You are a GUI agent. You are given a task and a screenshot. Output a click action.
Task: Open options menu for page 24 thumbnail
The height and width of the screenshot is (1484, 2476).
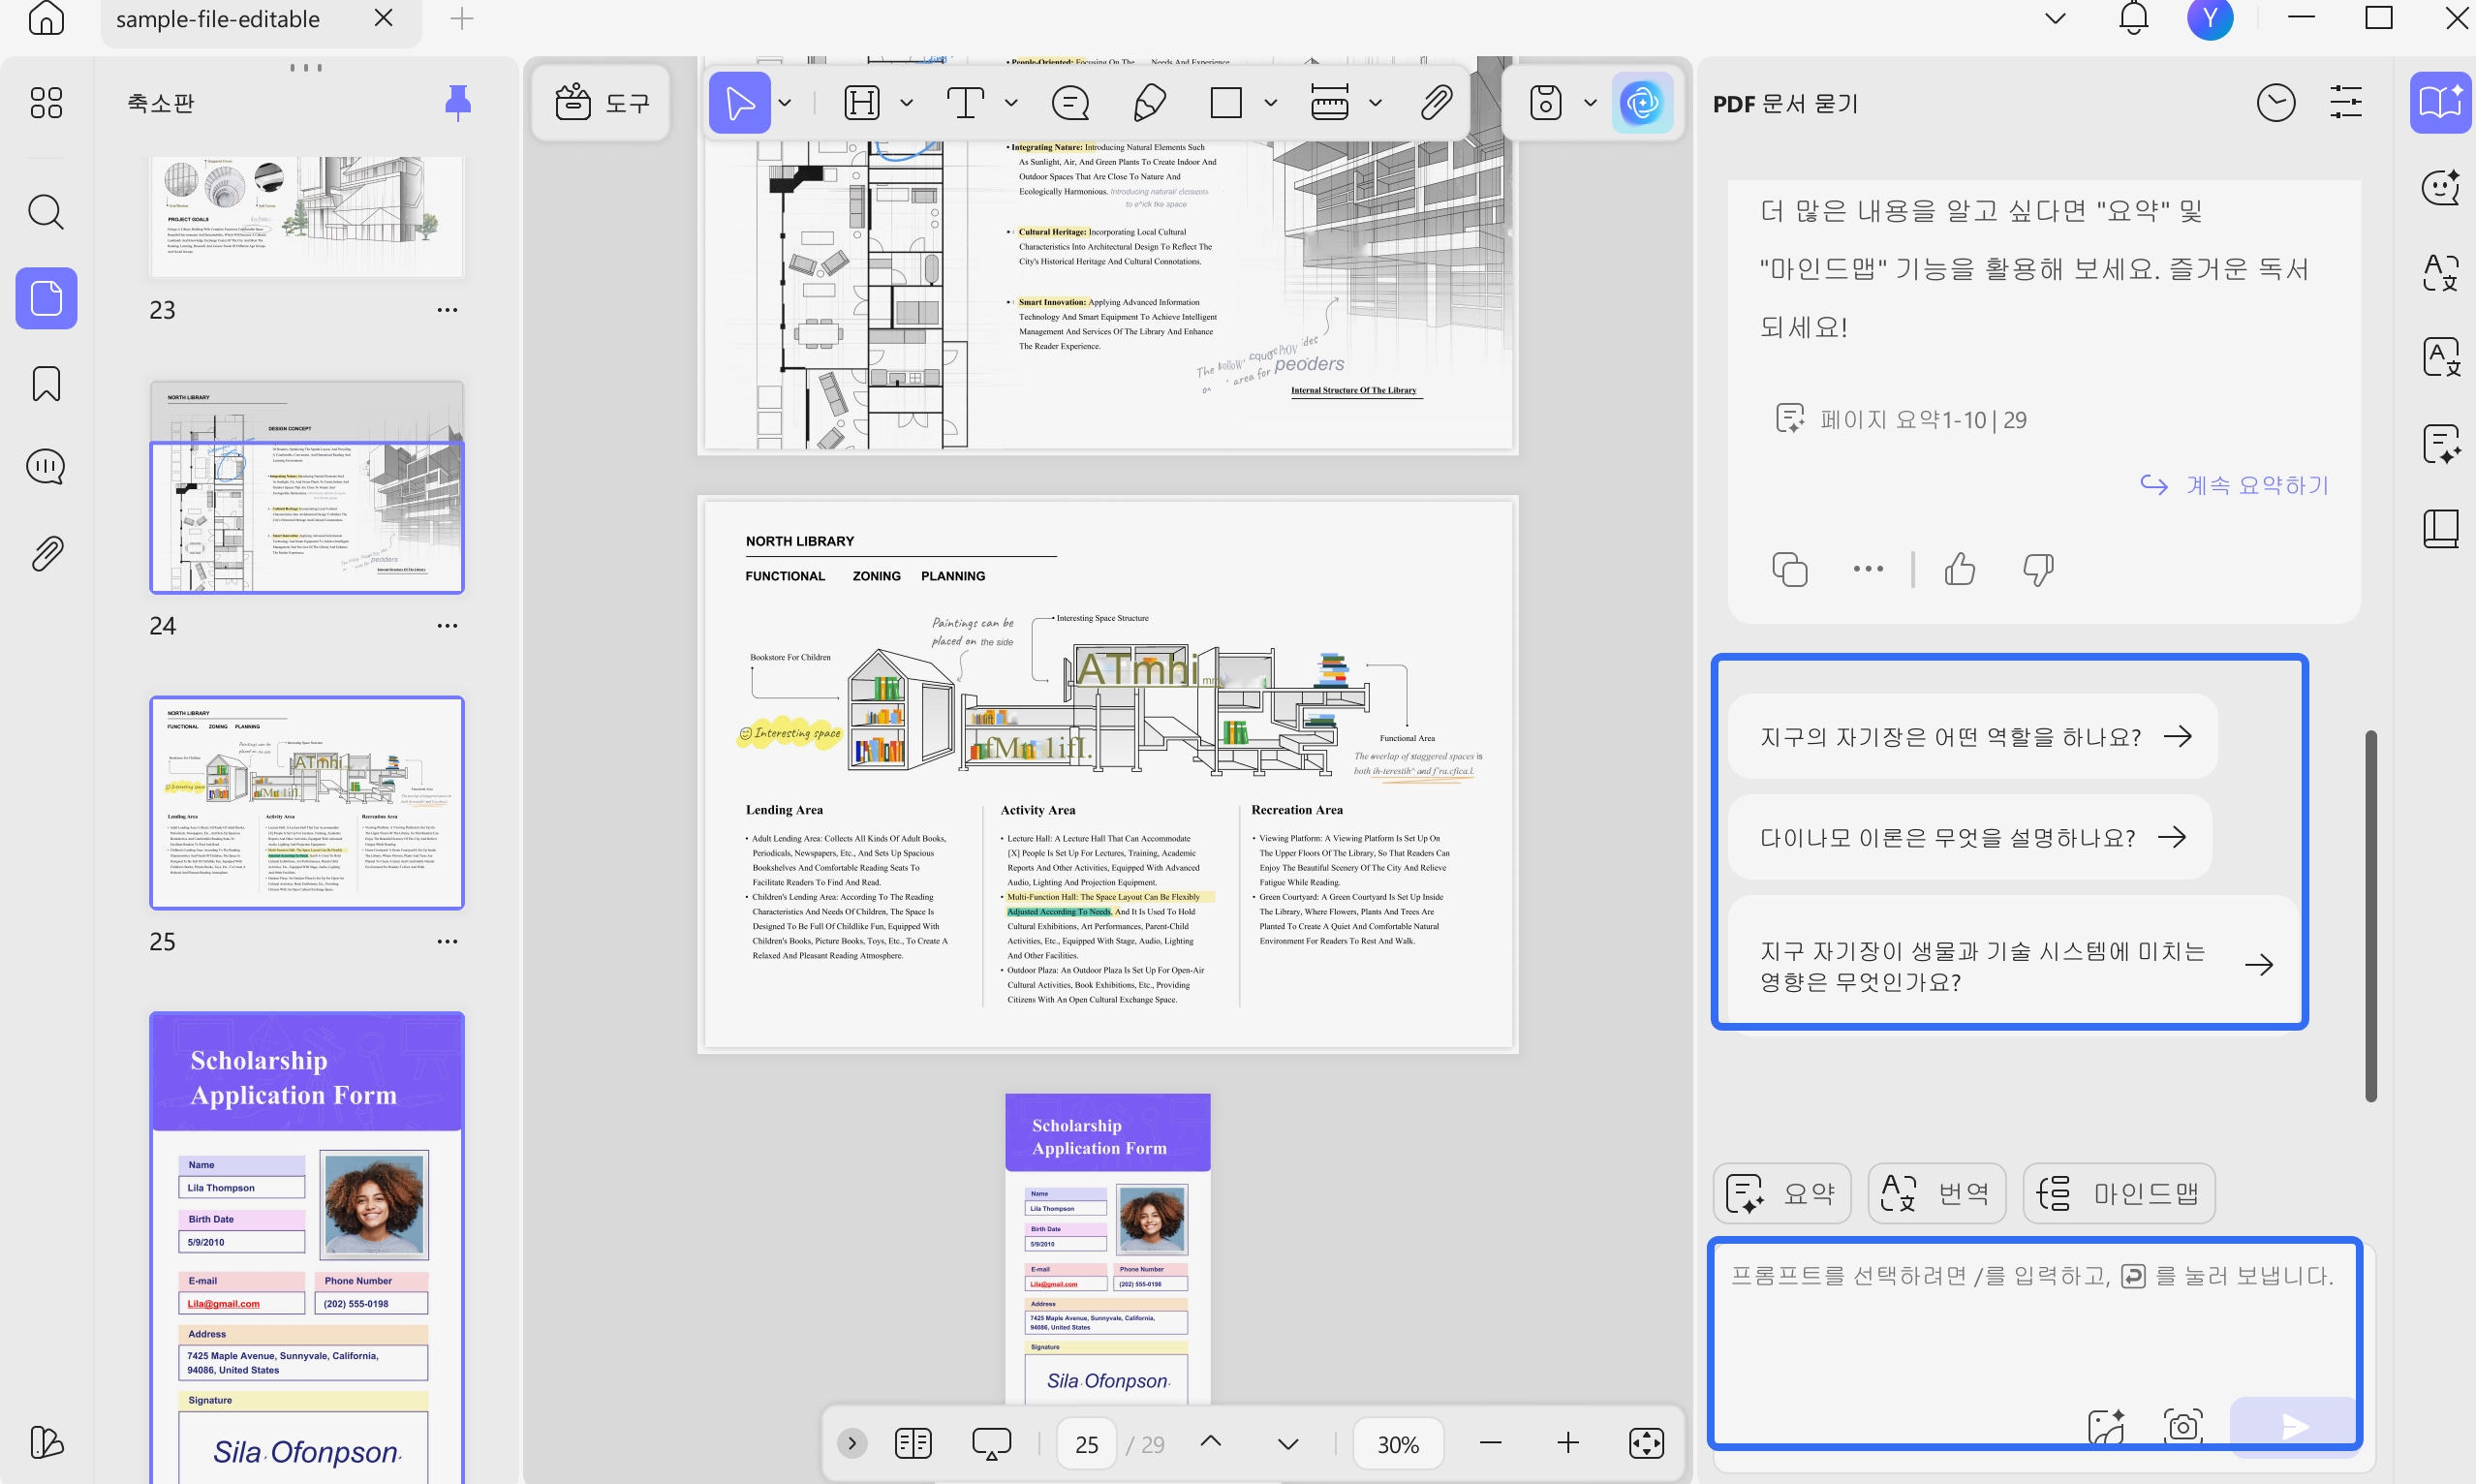coord(447,626)
